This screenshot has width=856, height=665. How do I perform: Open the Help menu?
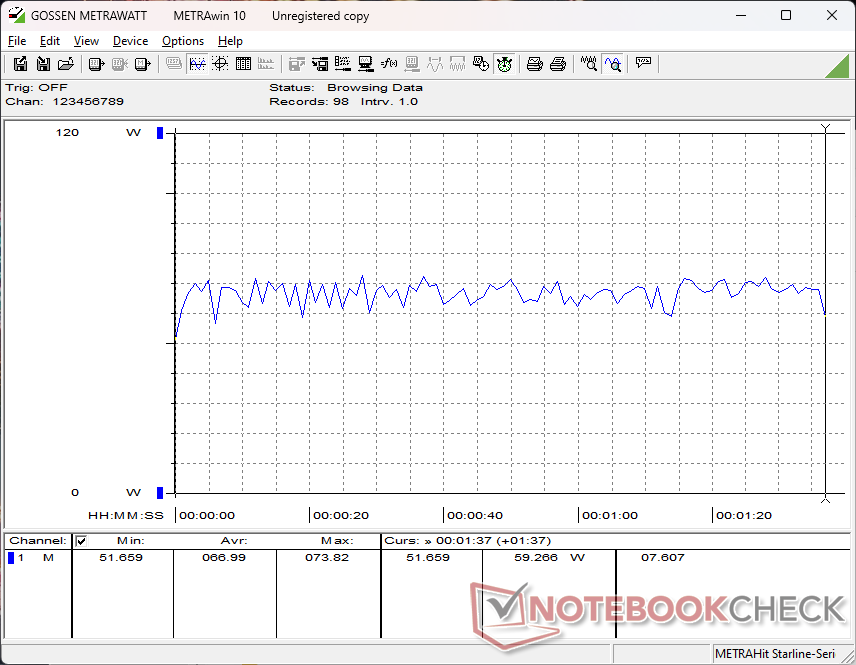(x=230, y=41)
